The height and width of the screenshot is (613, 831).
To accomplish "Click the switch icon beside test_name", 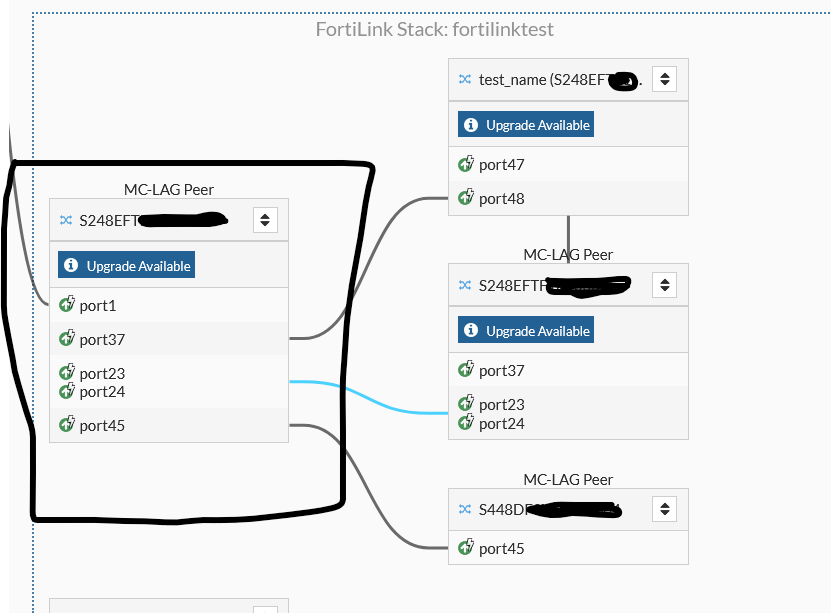I will coord(465,79).
